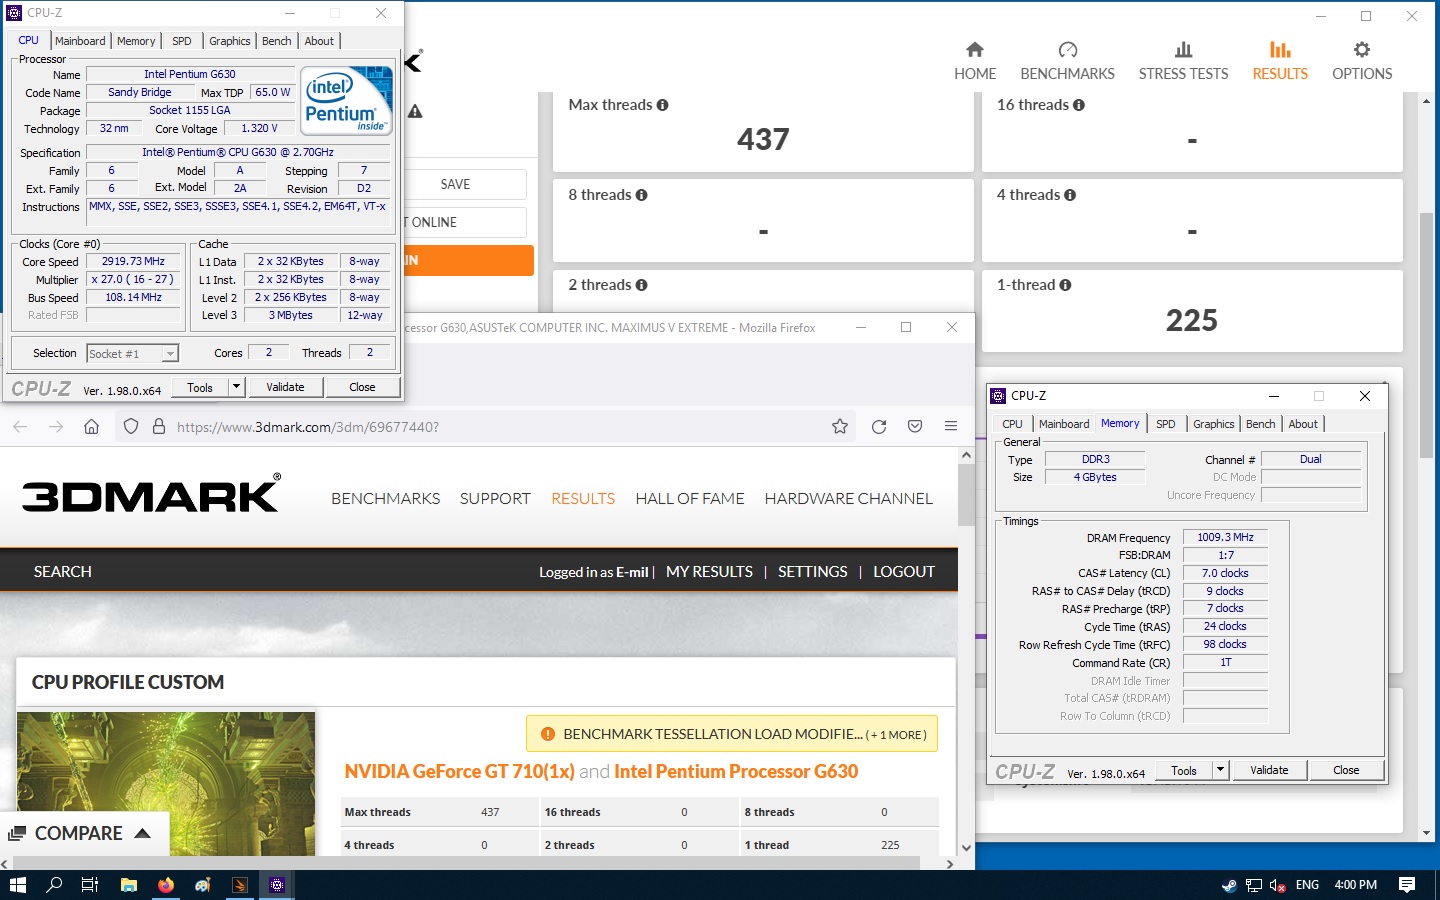Reload the Firefox page
The width and height of the screenshot is (1440, 900).
click(x=879, y=427)
